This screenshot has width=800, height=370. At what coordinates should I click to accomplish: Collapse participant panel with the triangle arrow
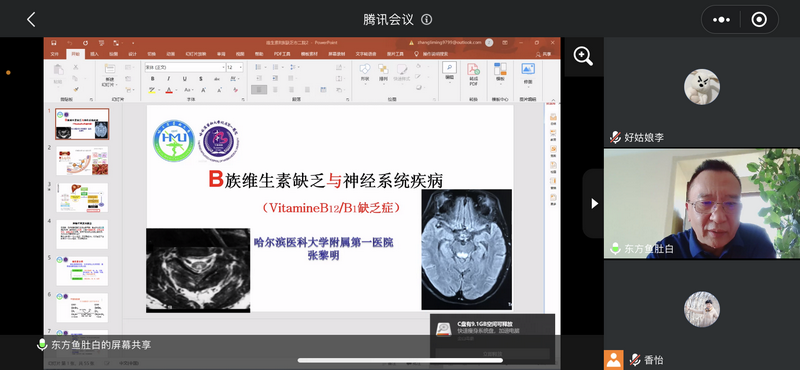tap(594, 204)
